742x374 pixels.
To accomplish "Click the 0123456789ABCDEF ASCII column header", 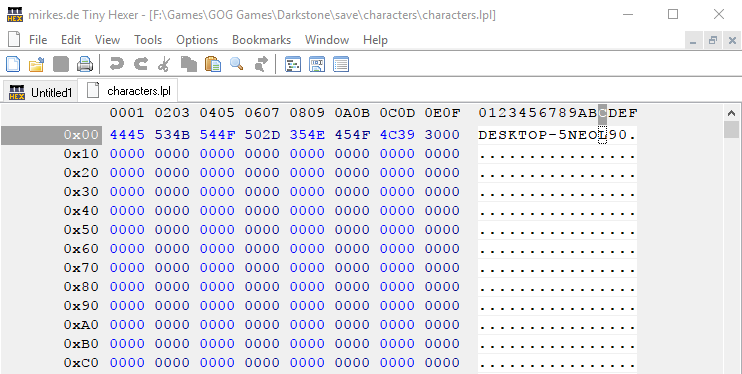I will (x=557, y=113).
